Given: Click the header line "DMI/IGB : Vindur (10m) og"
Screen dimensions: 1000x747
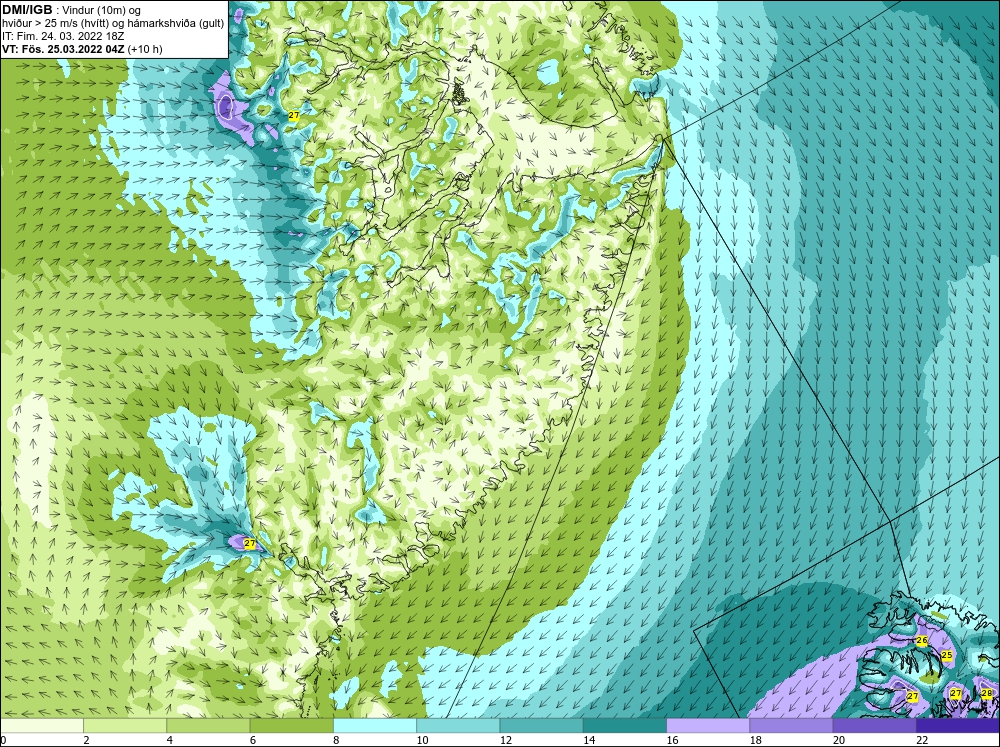Looking at the screenshot, I should point(72,10).
